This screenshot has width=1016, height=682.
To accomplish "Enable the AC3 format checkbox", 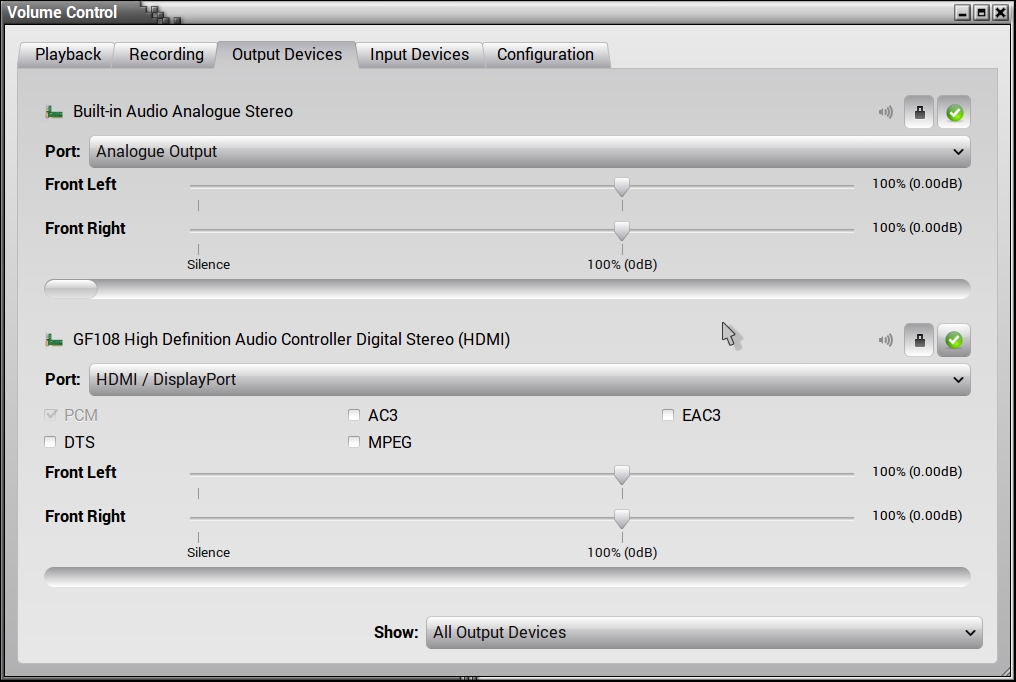I will [x=354, y=415].
